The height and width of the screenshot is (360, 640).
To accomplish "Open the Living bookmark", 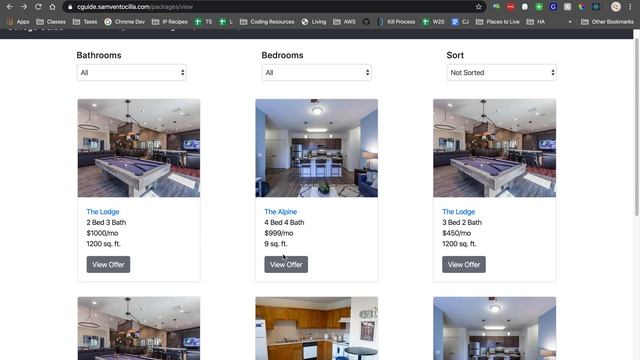I will (x=313, y=22).
